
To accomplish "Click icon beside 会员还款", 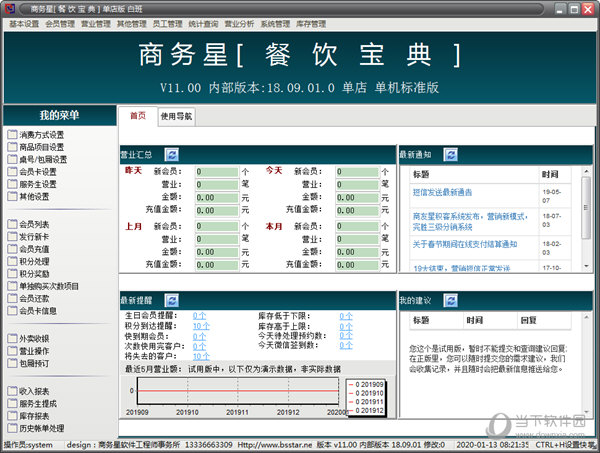I will (13, 298).
